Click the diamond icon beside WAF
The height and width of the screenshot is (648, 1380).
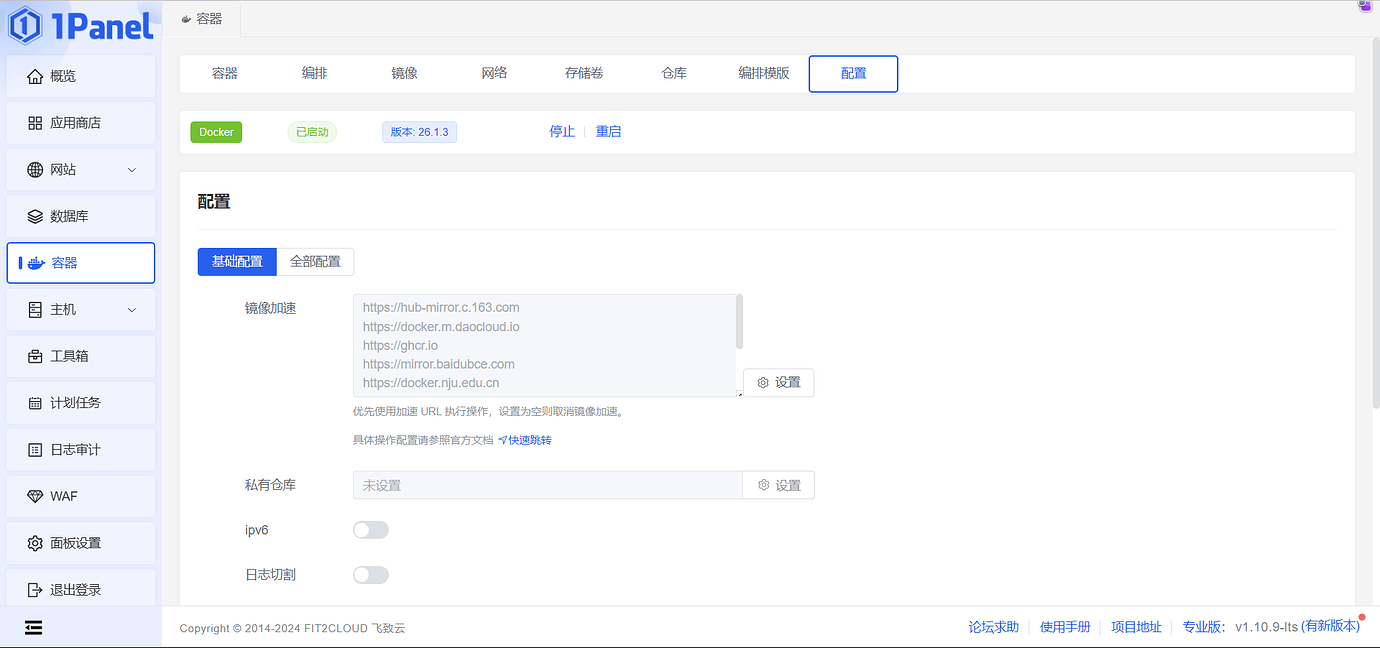35,496
